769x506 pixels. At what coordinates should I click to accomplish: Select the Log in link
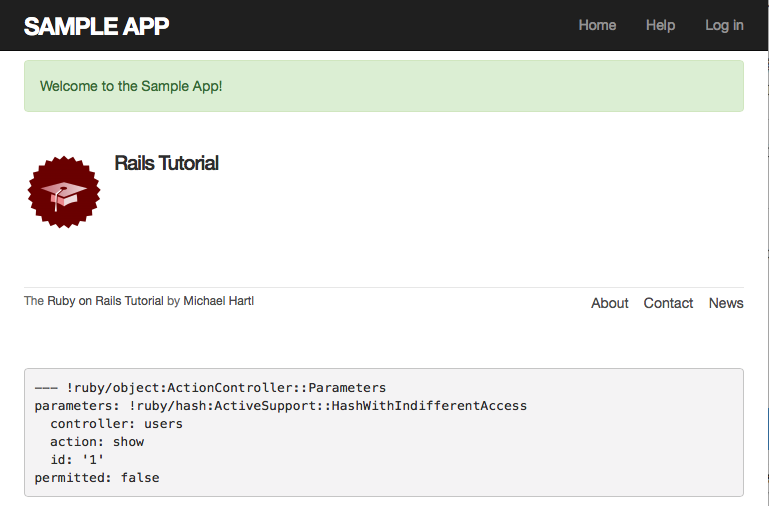pyautogui.click(x=724, y=25)
